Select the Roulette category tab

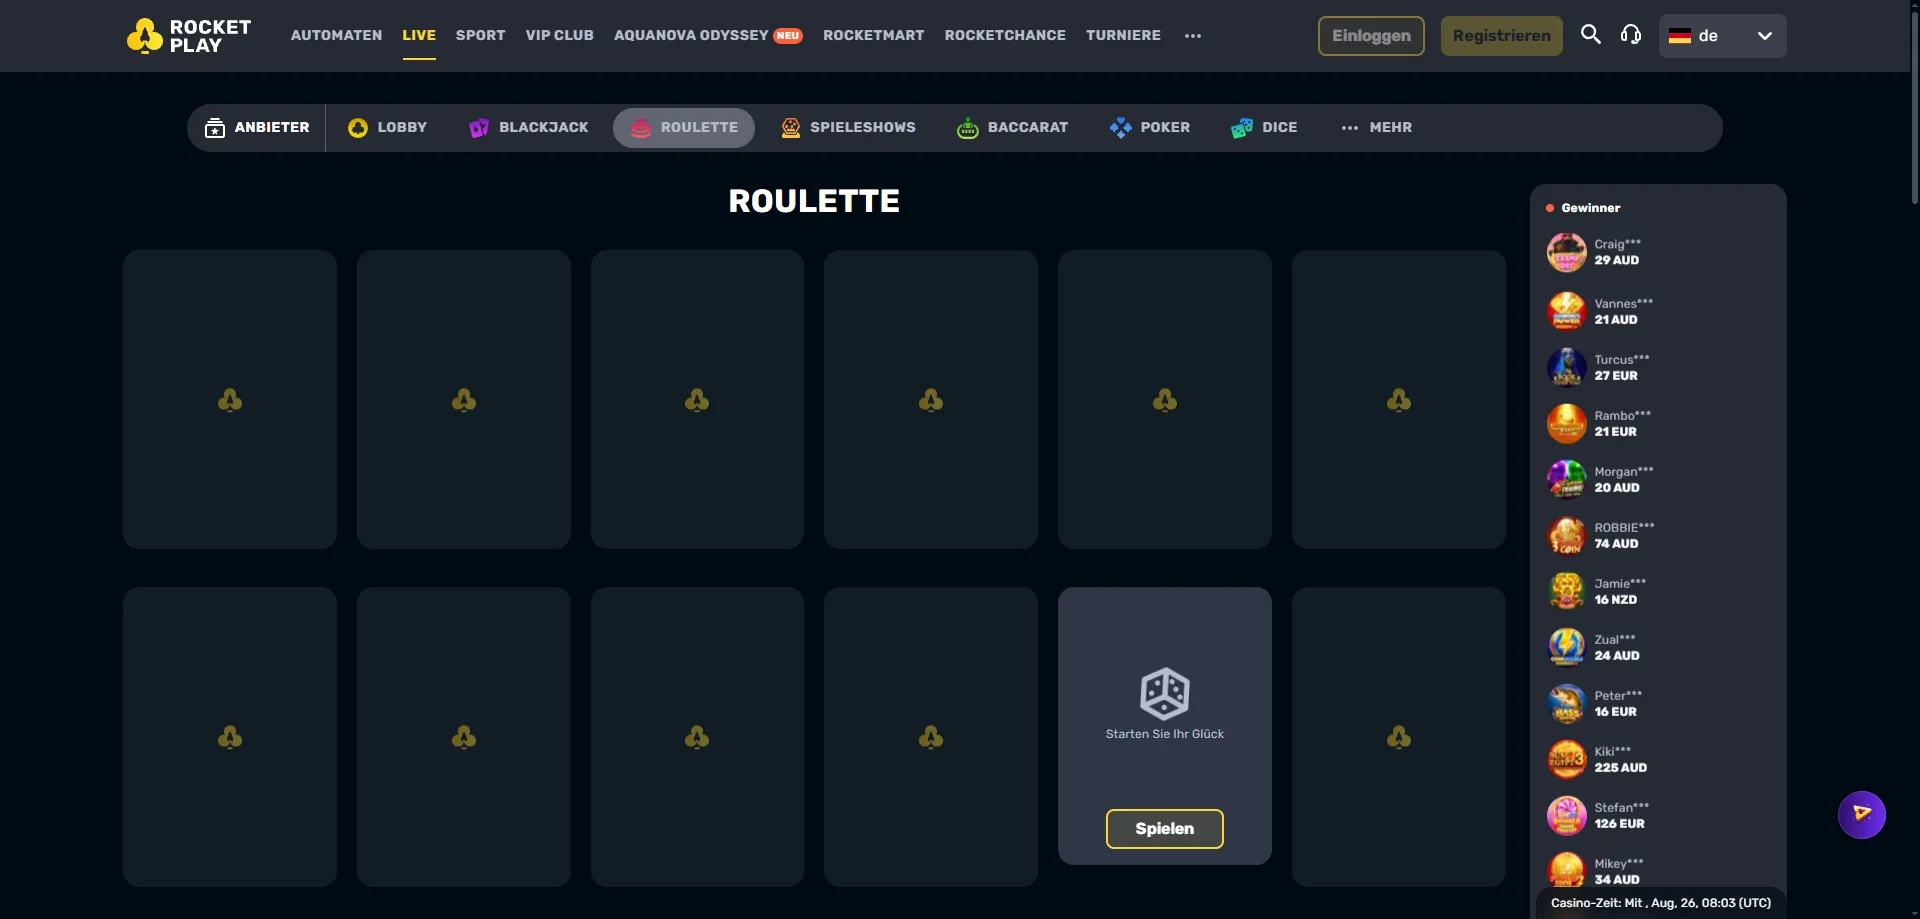684,128
